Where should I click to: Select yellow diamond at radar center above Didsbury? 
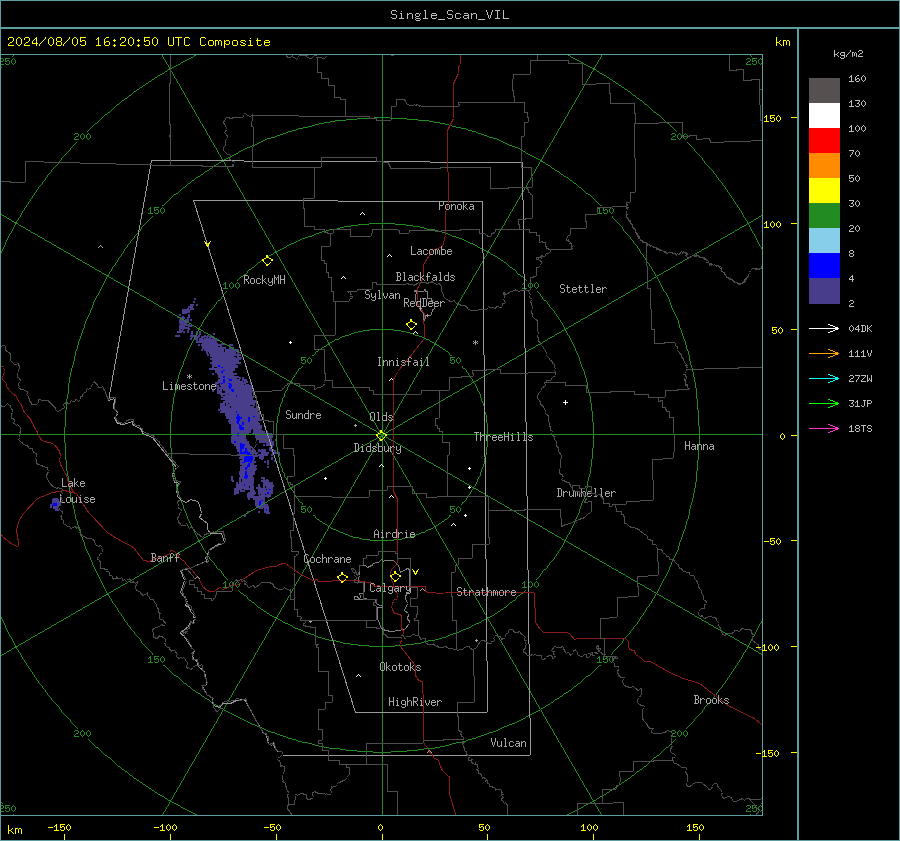click(x=382, y=435)
